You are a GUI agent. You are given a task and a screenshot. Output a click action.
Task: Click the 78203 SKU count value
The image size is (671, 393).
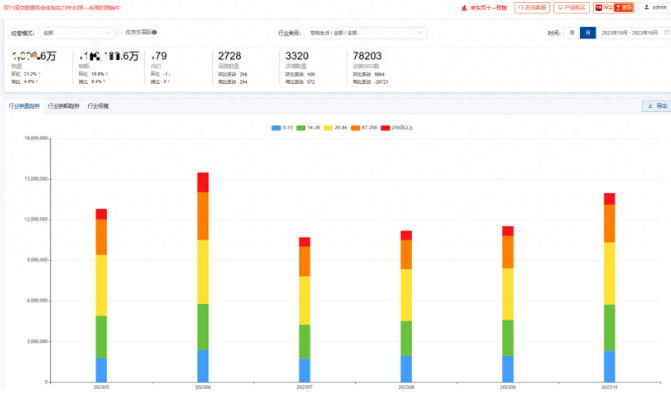click(367, 56)
